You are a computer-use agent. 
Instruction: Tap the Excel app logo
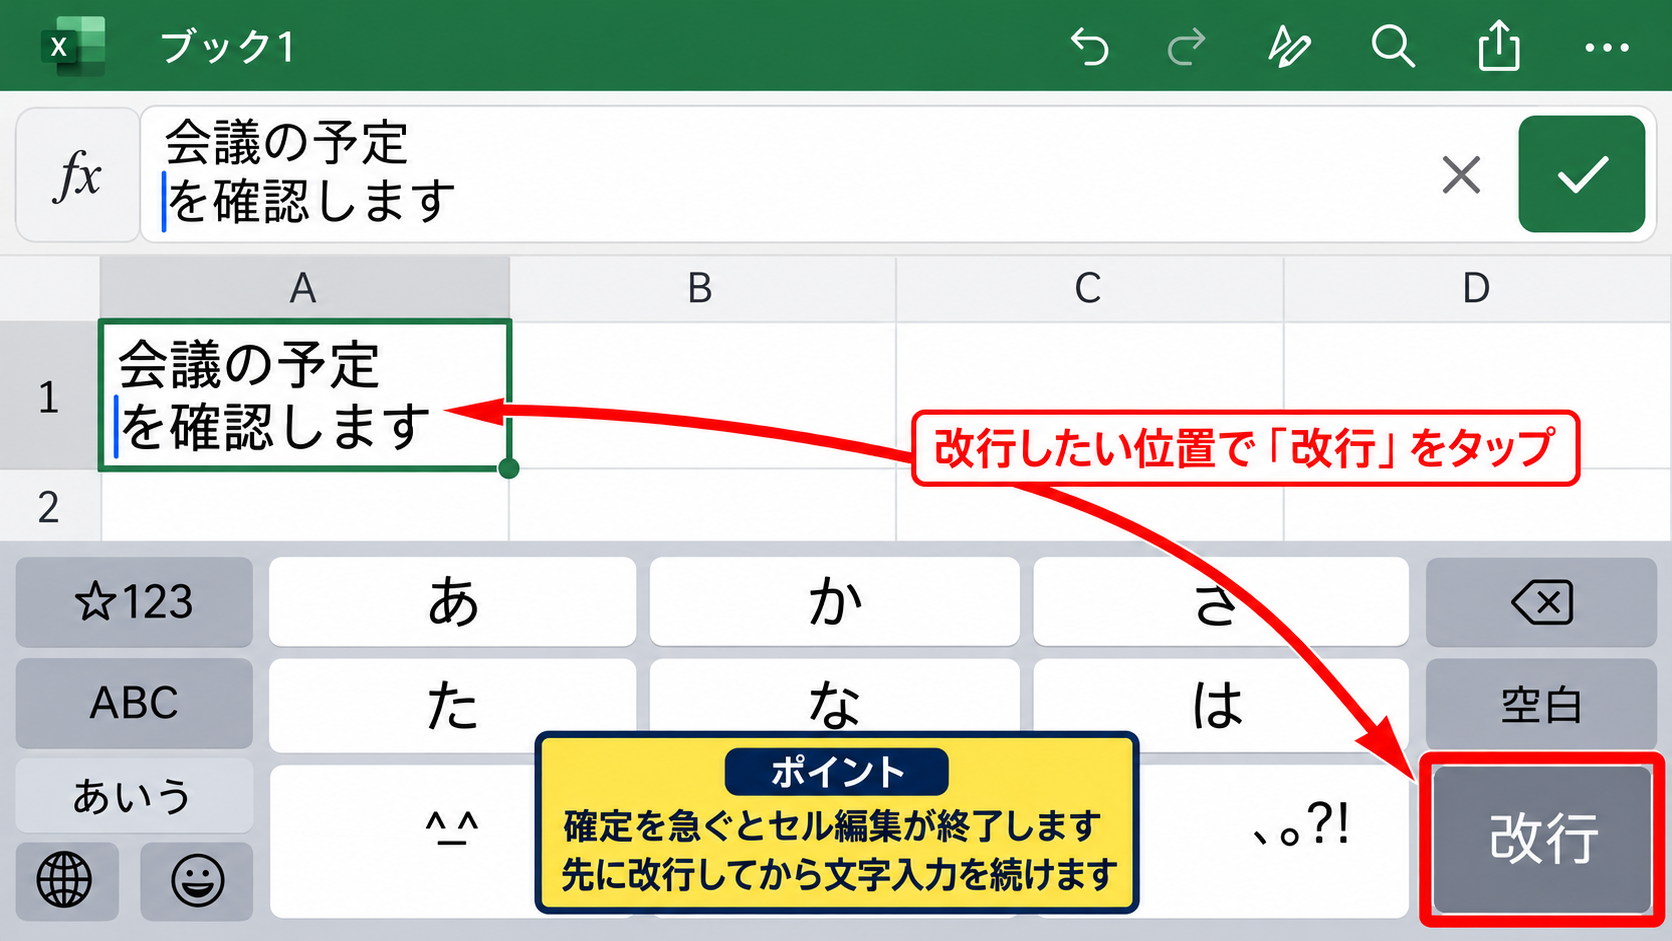pos(73,46)
